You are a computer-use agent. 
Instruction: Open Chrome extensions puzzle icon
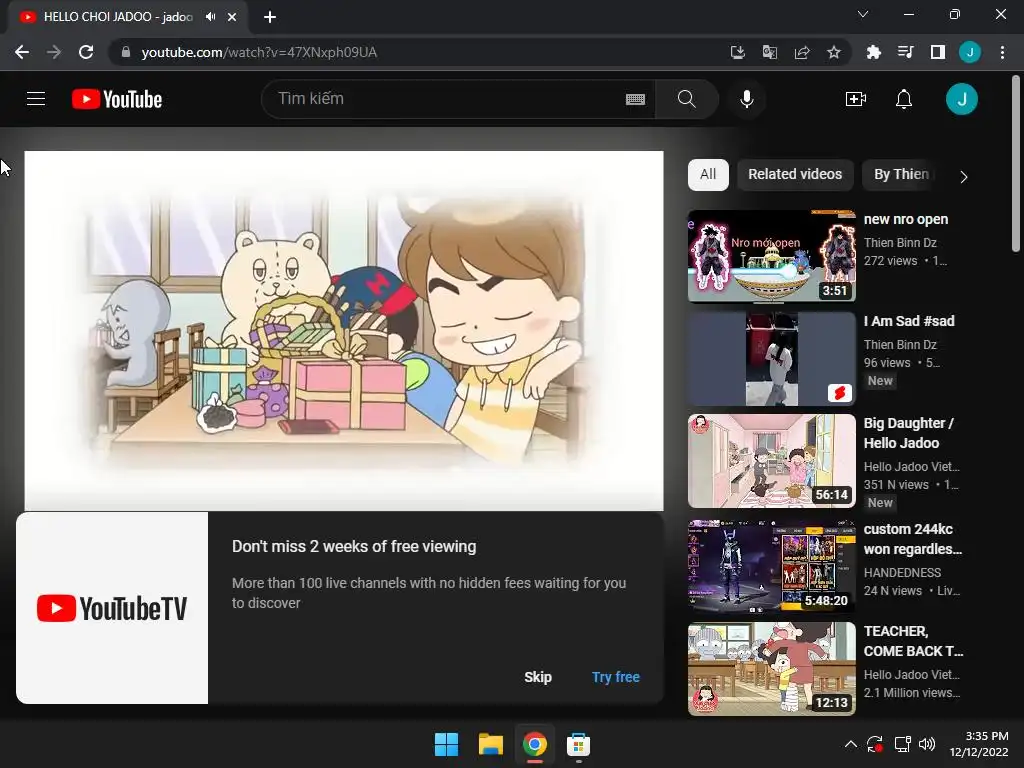point(873,52)
